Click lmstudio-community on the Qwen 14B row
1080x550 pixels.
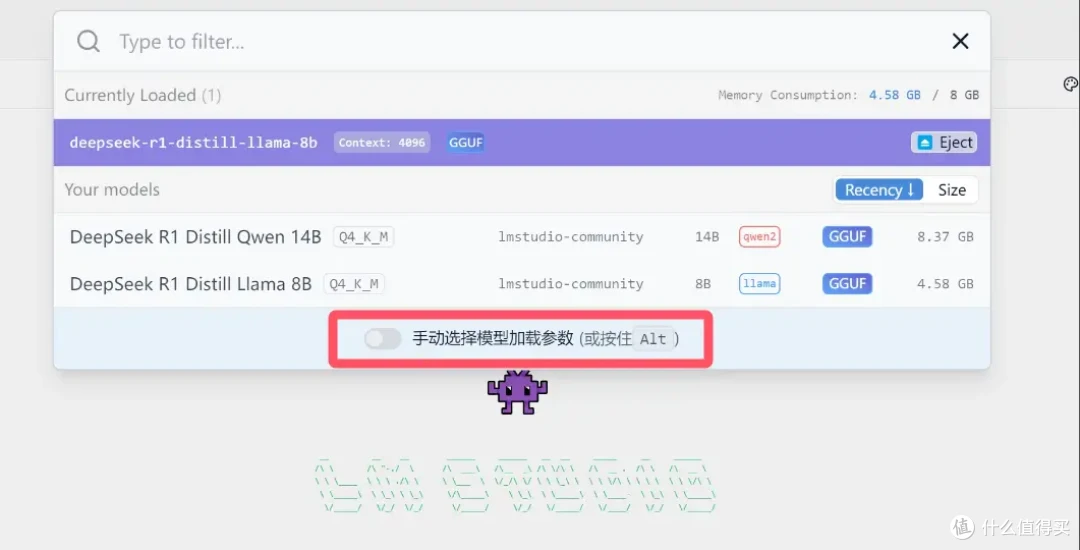pos(571,237)
